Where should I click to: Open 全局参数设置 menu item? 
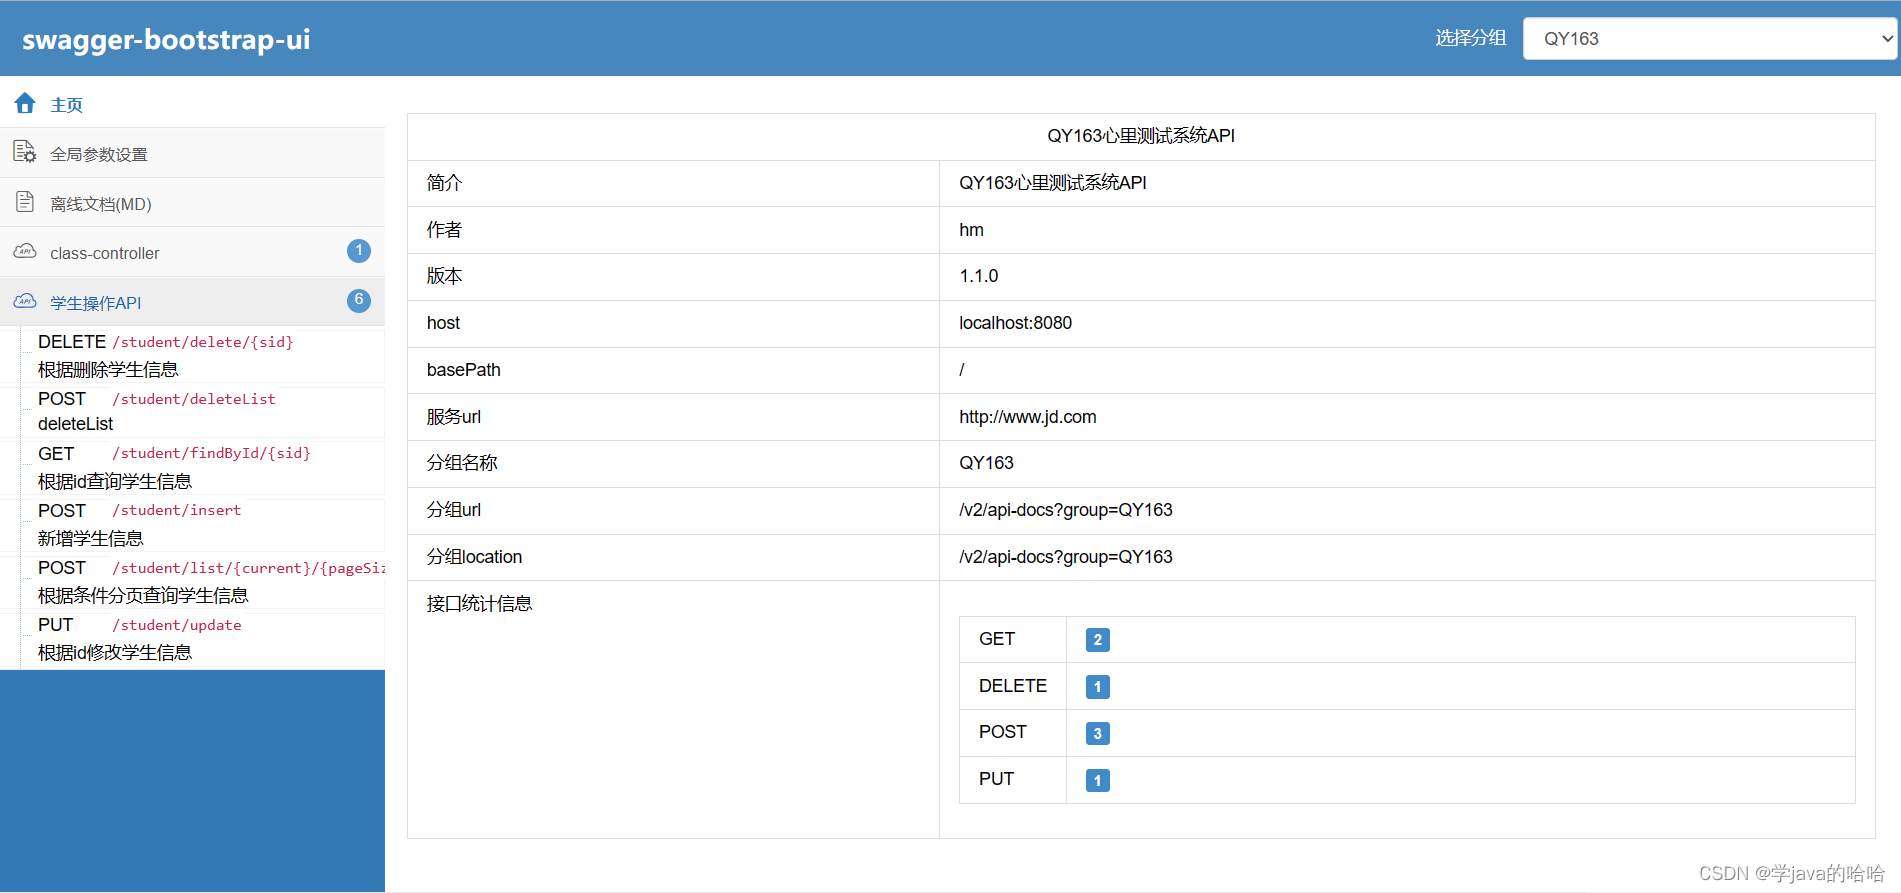(192, 153)
